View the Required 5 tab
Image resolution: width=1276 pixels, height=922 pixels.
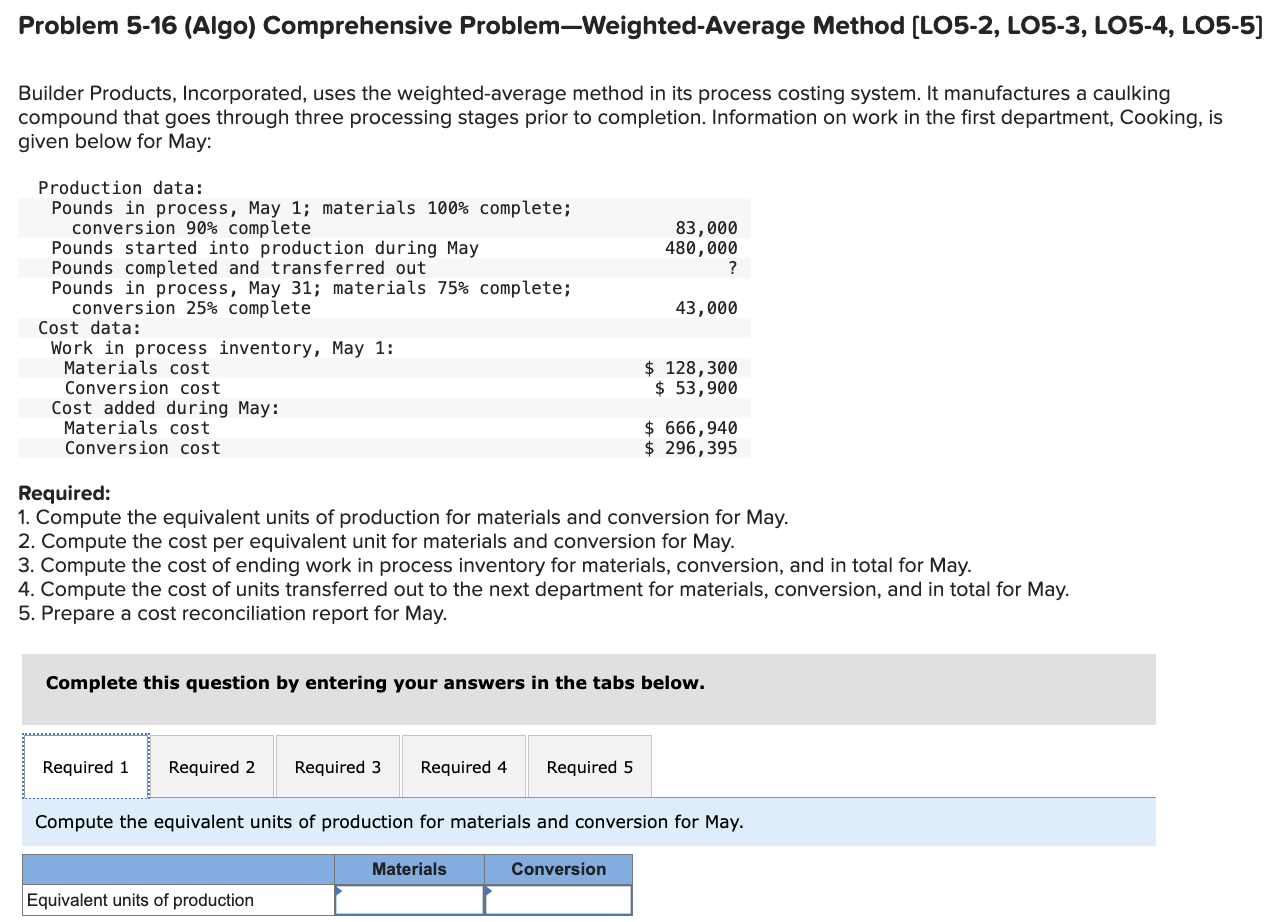(x=589, y=767)
